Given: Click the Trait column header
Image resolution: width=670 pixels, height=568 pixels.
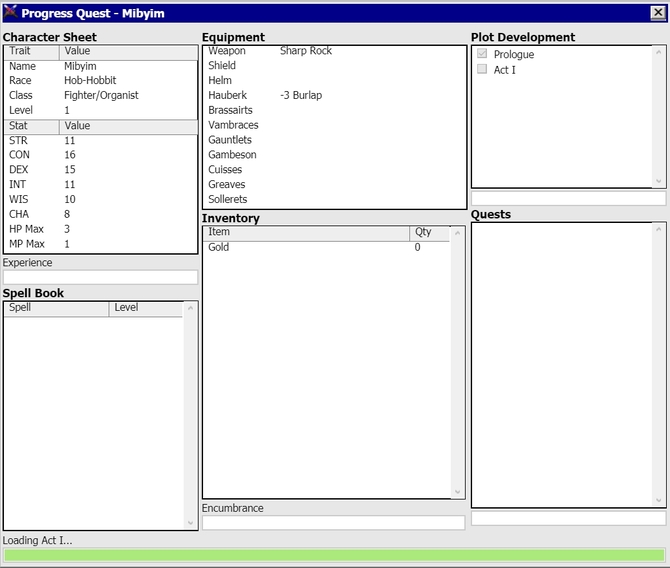Looking at the screenshot, I should point(32,52).
